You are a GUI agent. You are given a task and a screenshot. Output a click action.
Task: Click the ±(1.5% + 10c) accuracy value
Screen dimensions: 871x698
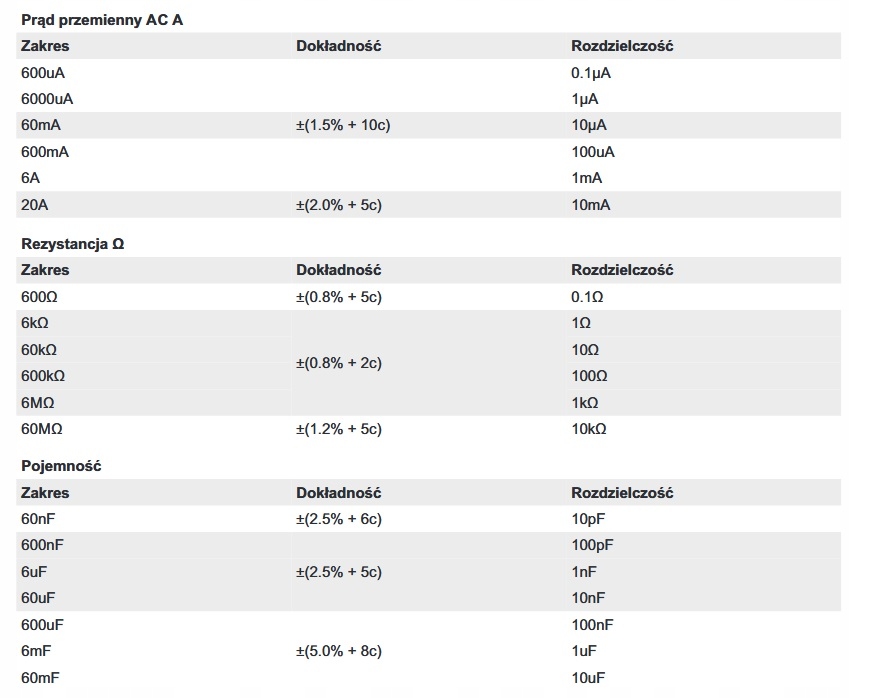tap(344, 125)
